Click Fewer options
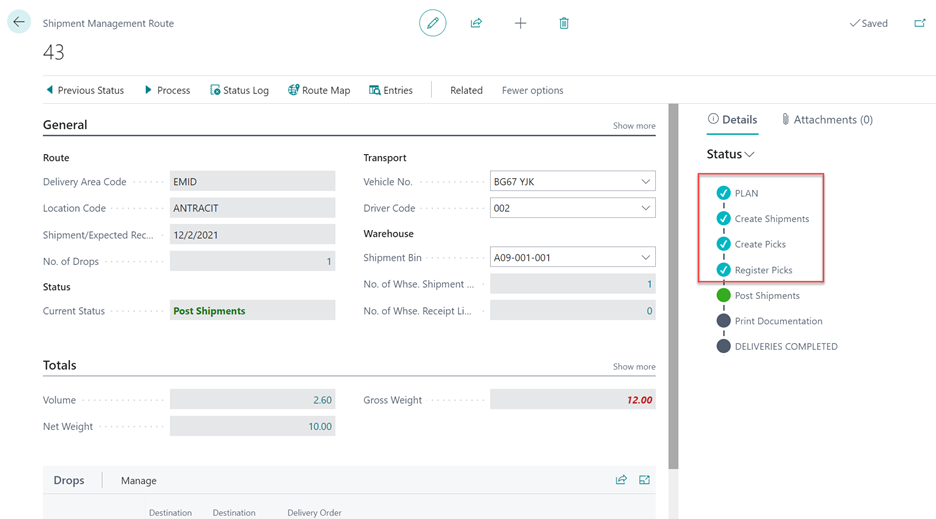 532,90
